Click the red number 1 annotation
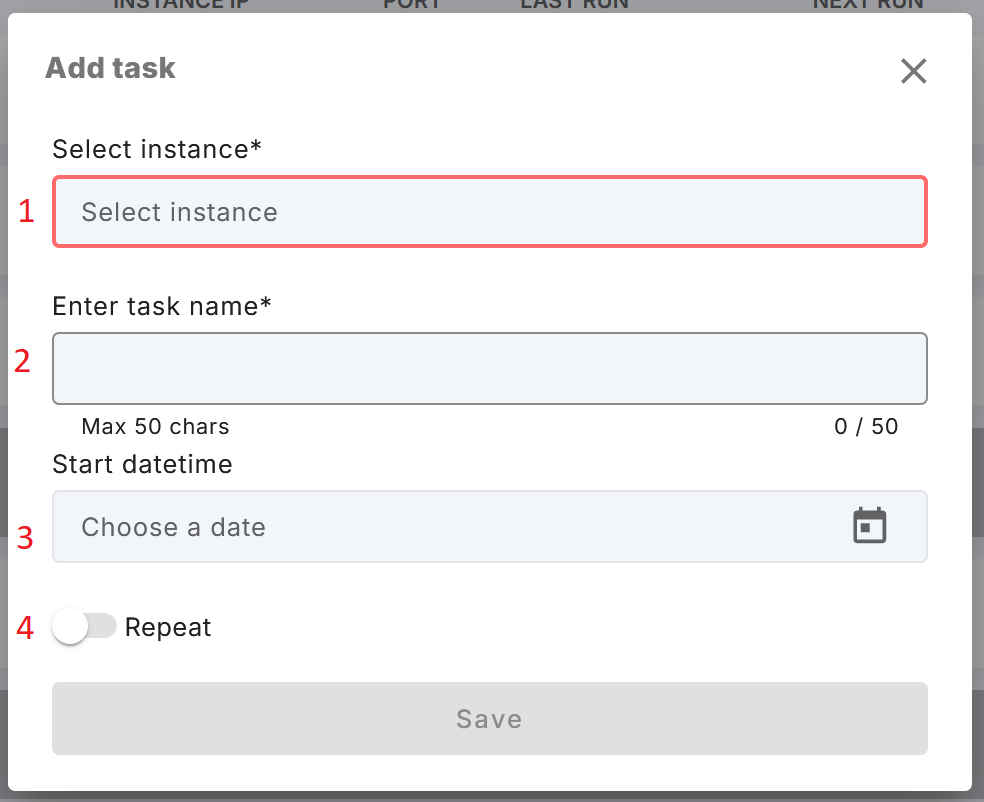This screenshot has height=802, width=984. click(x=26, y=211)
